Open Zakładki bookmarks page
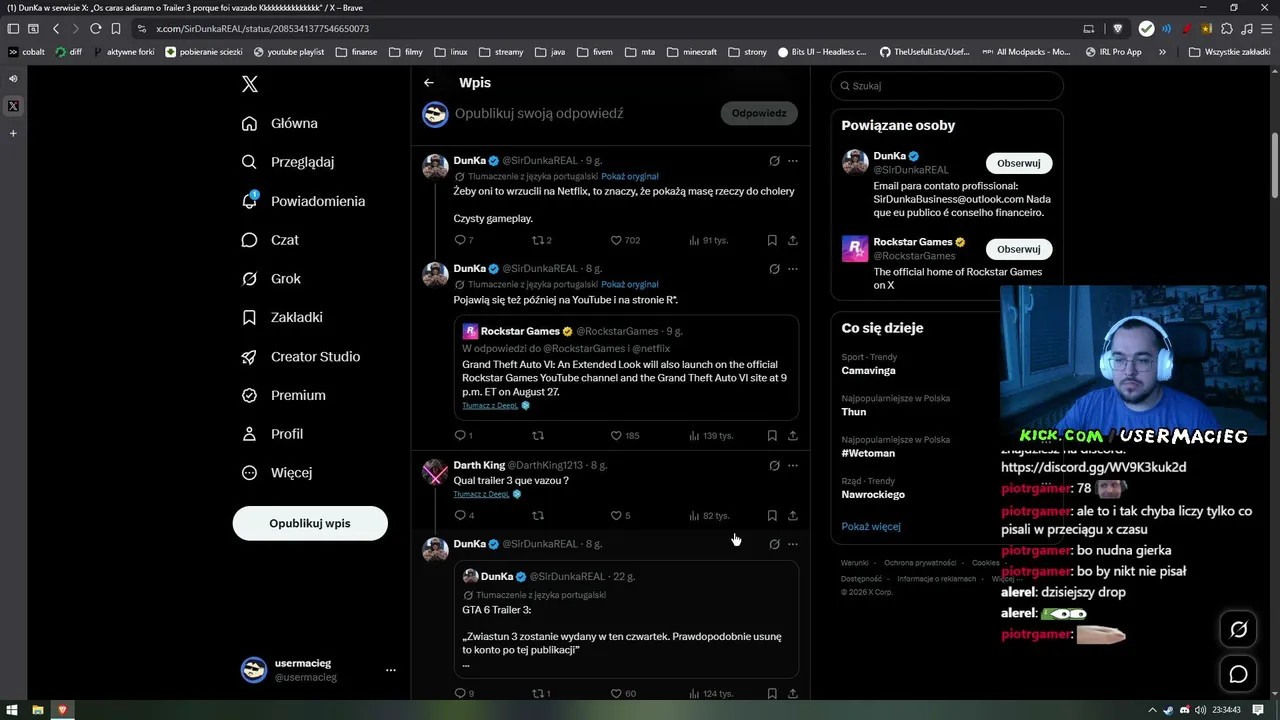 coord(282,317)
